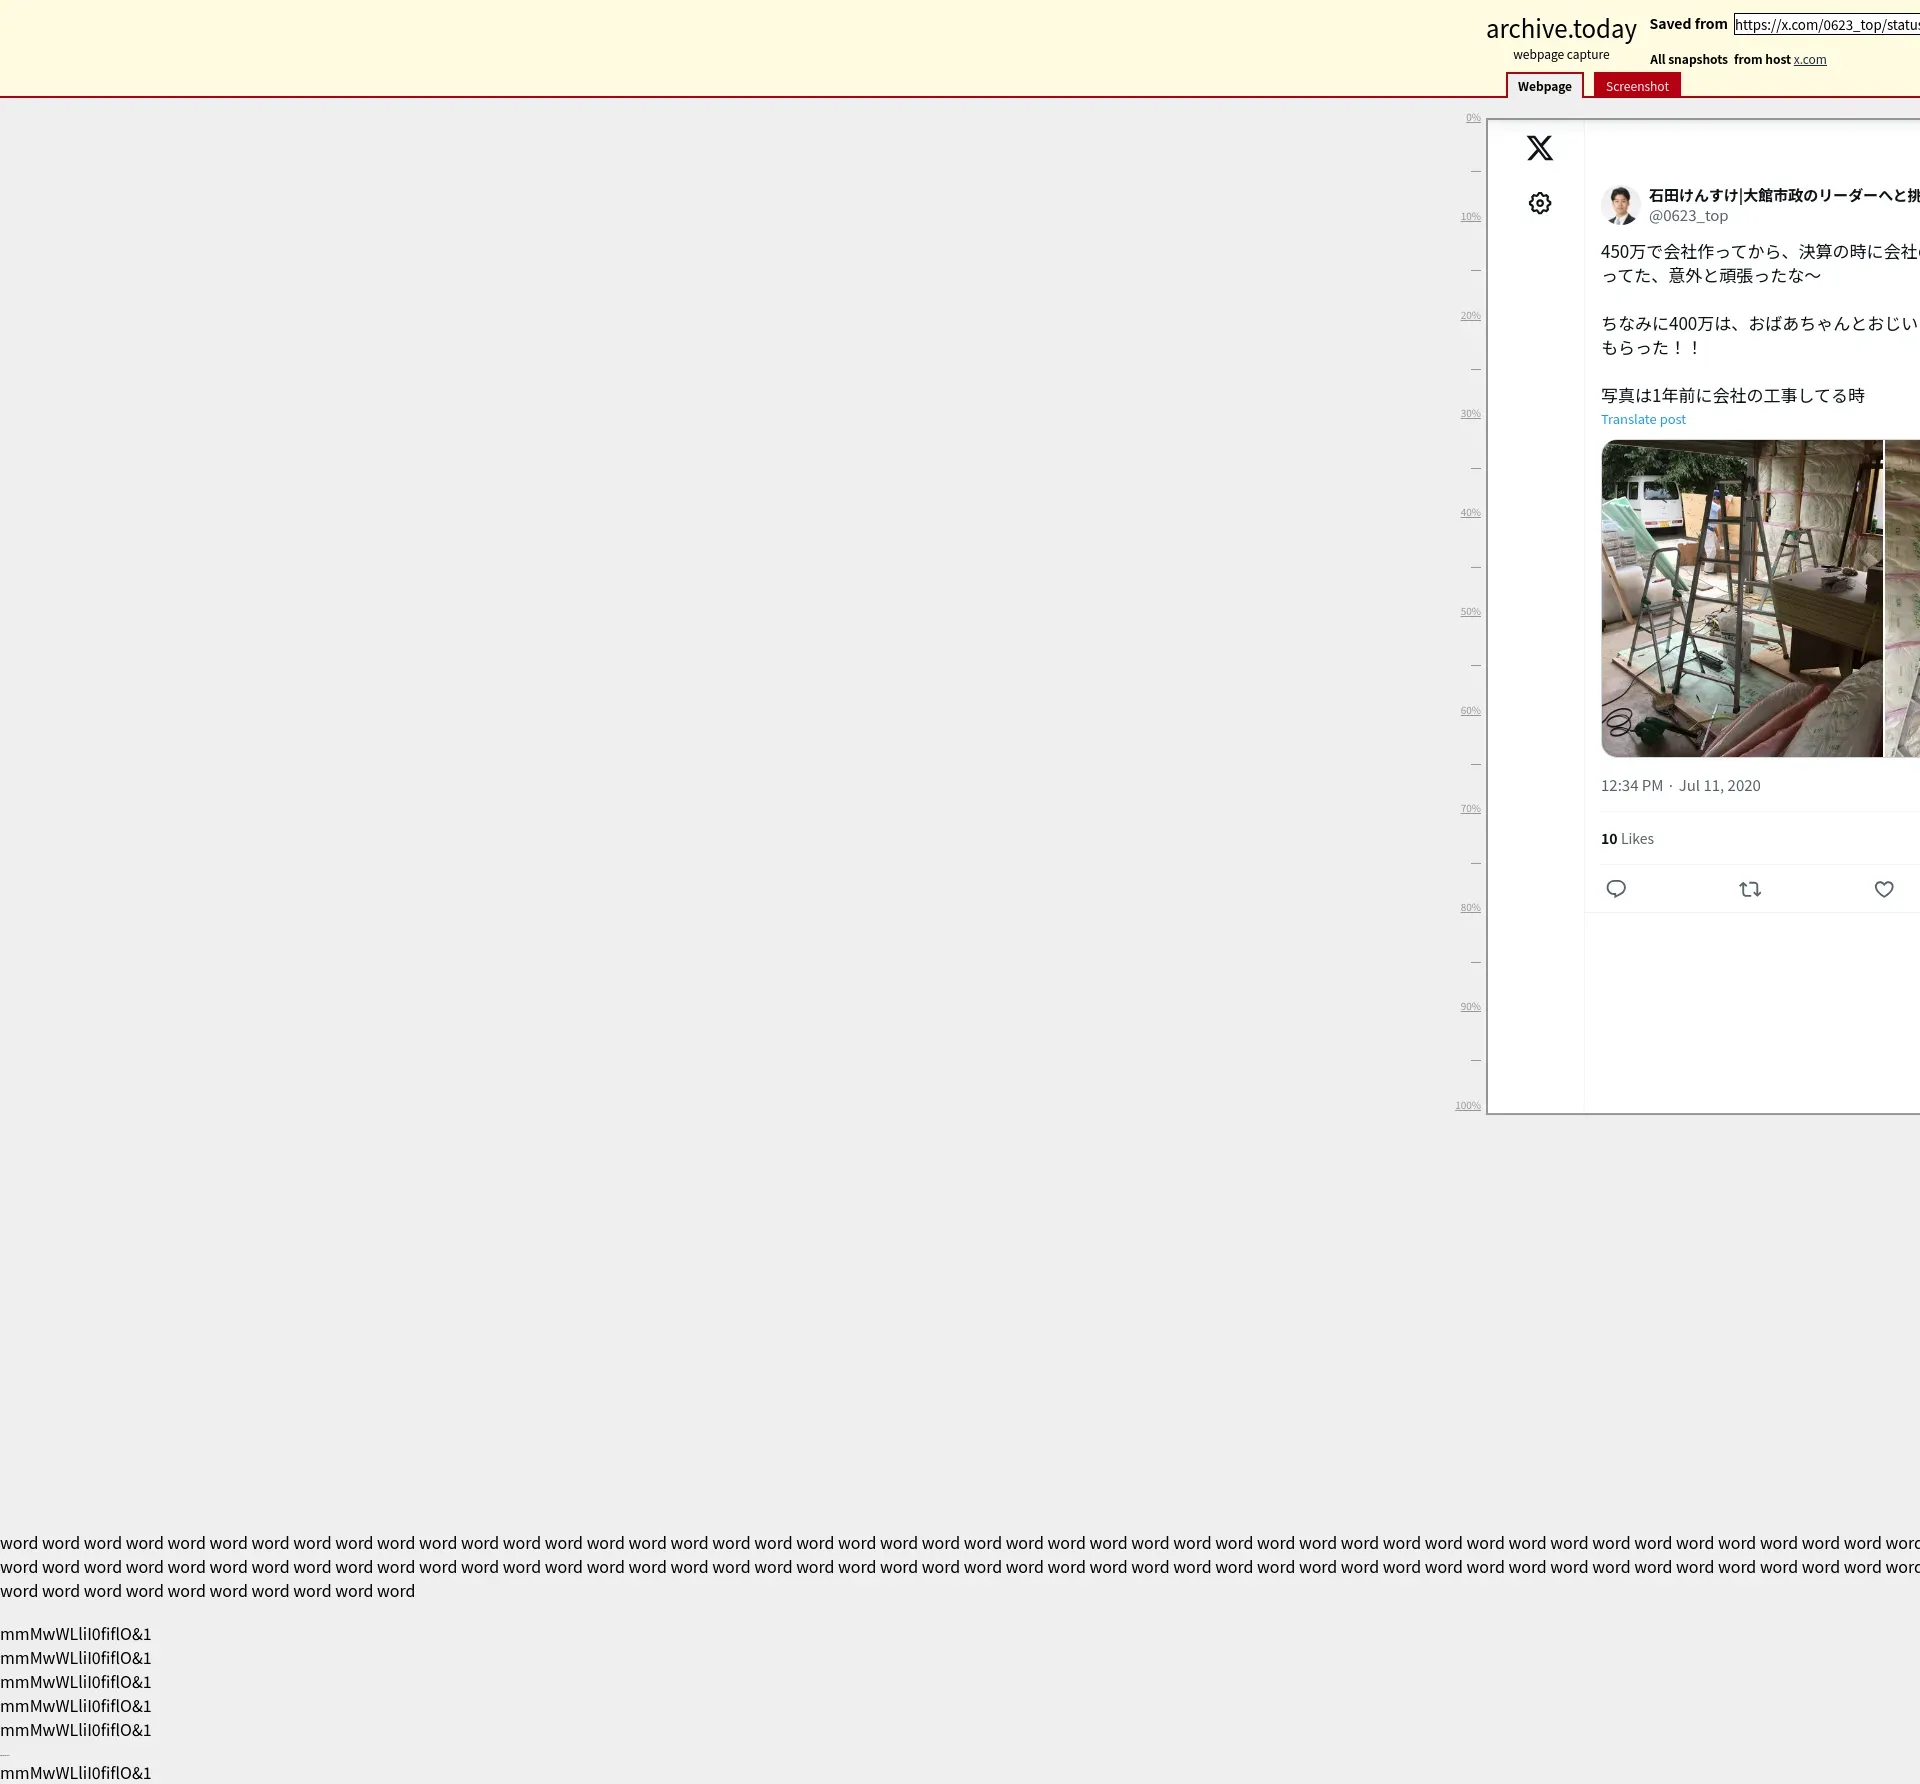Switch to the Webpage tab
1920x1784 pixels.
pyautogui.click(x=1544, y=87)
